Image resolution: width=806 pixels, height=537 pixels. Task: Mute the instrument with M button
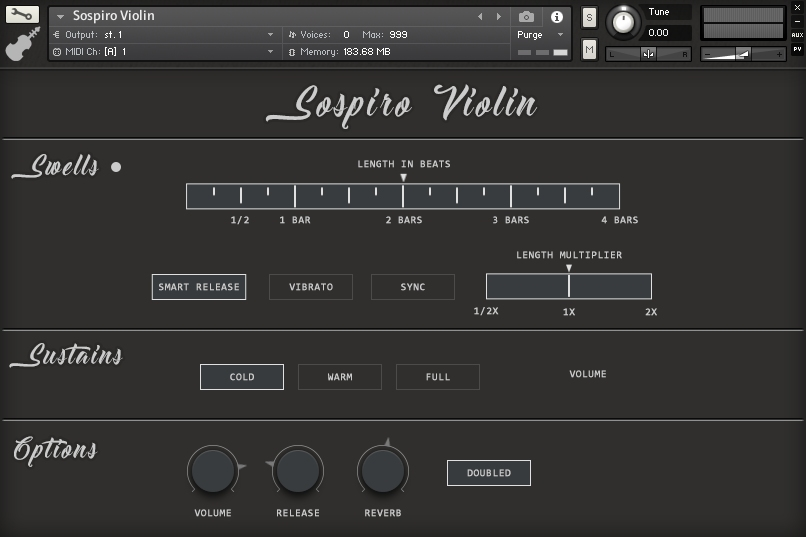pyautogui.click(x=589, y=50)
